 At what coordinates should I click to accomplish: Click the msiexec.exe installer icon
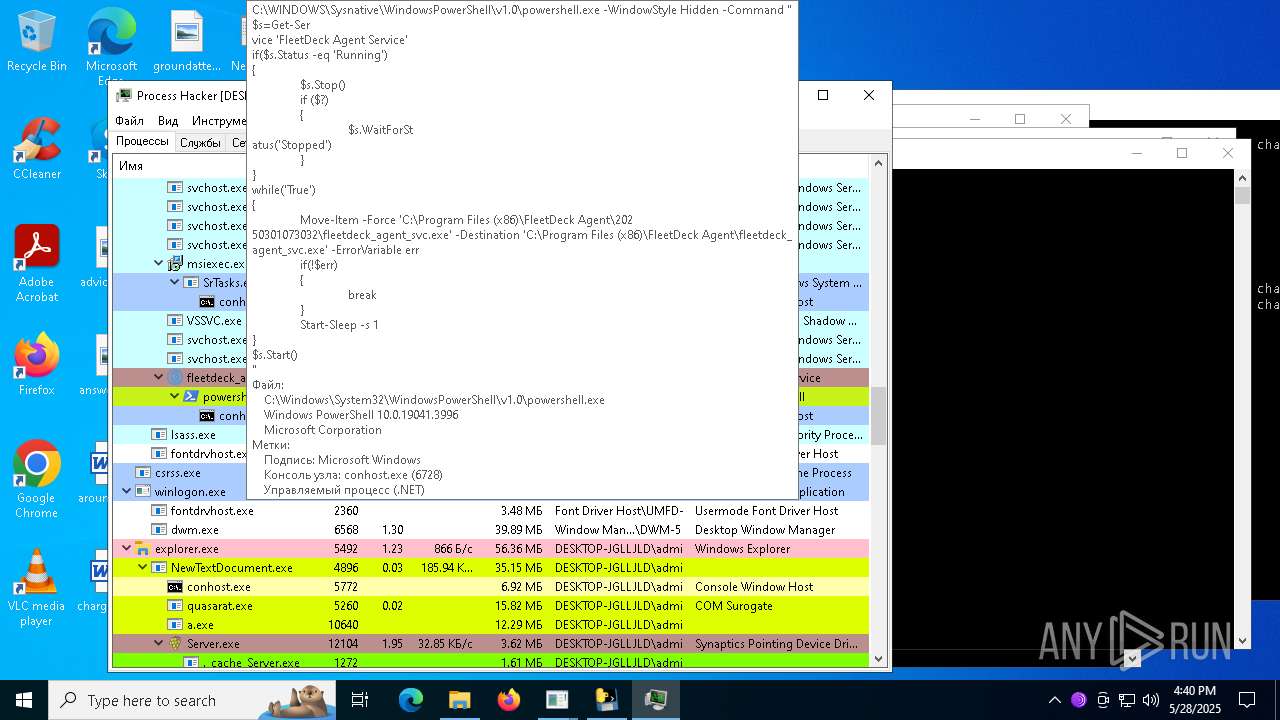click(x=175, y=264)
